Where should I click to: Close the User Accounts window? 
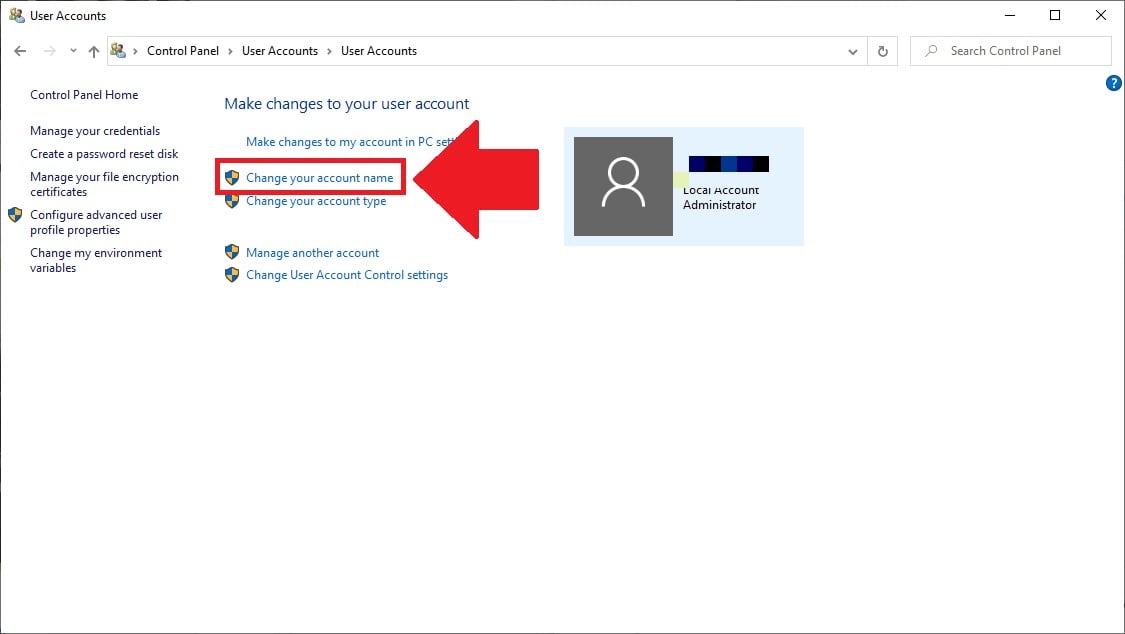pyautogui.click(x=1101, y=15)
